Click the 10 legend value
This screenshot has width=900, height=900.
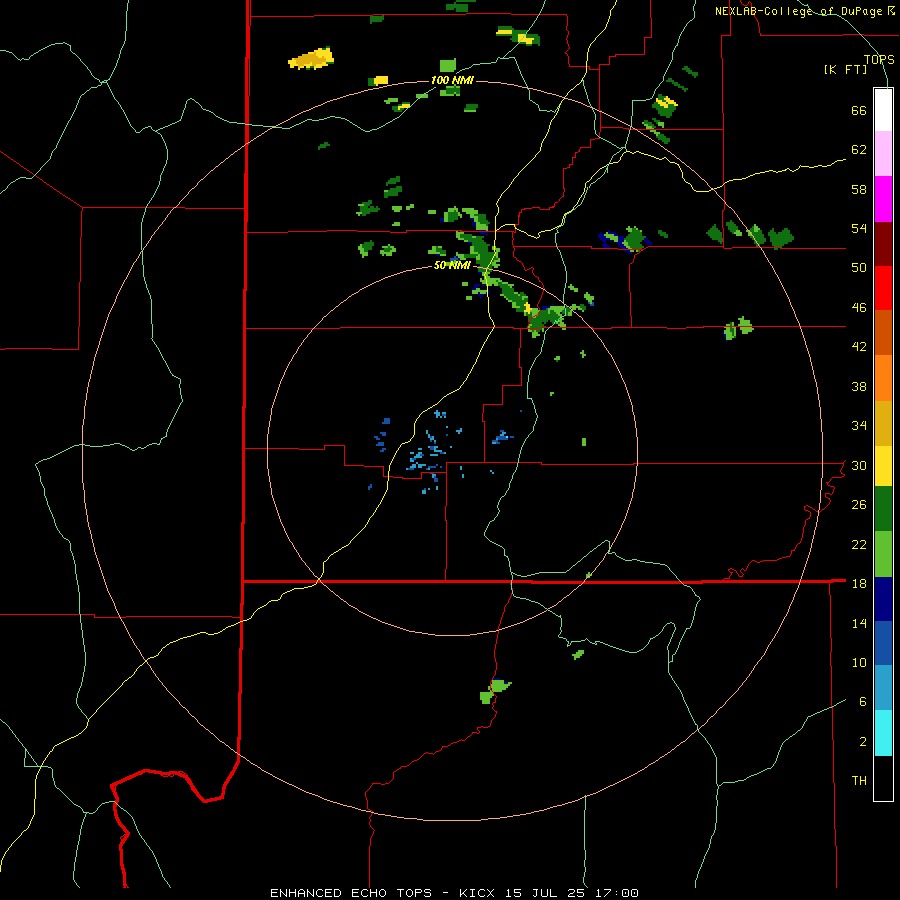pos(859,662)
